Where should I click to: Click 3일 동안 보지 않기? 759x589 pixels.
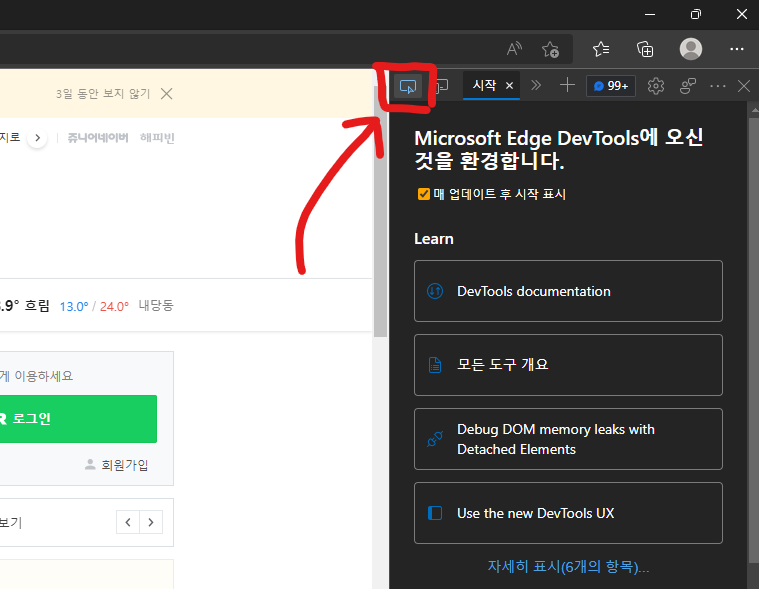coord(103,93)
